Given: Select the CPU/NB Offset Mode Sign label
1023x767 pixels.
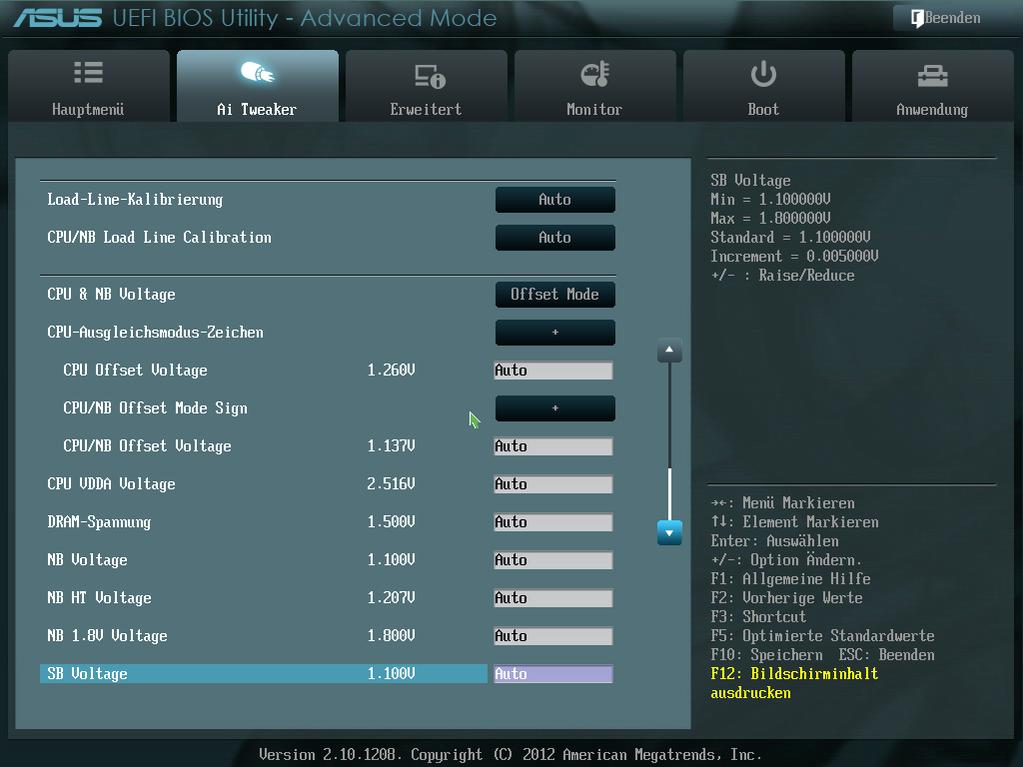Looking at the screenshot, I should pyautogui.click(x=155, y=408).
